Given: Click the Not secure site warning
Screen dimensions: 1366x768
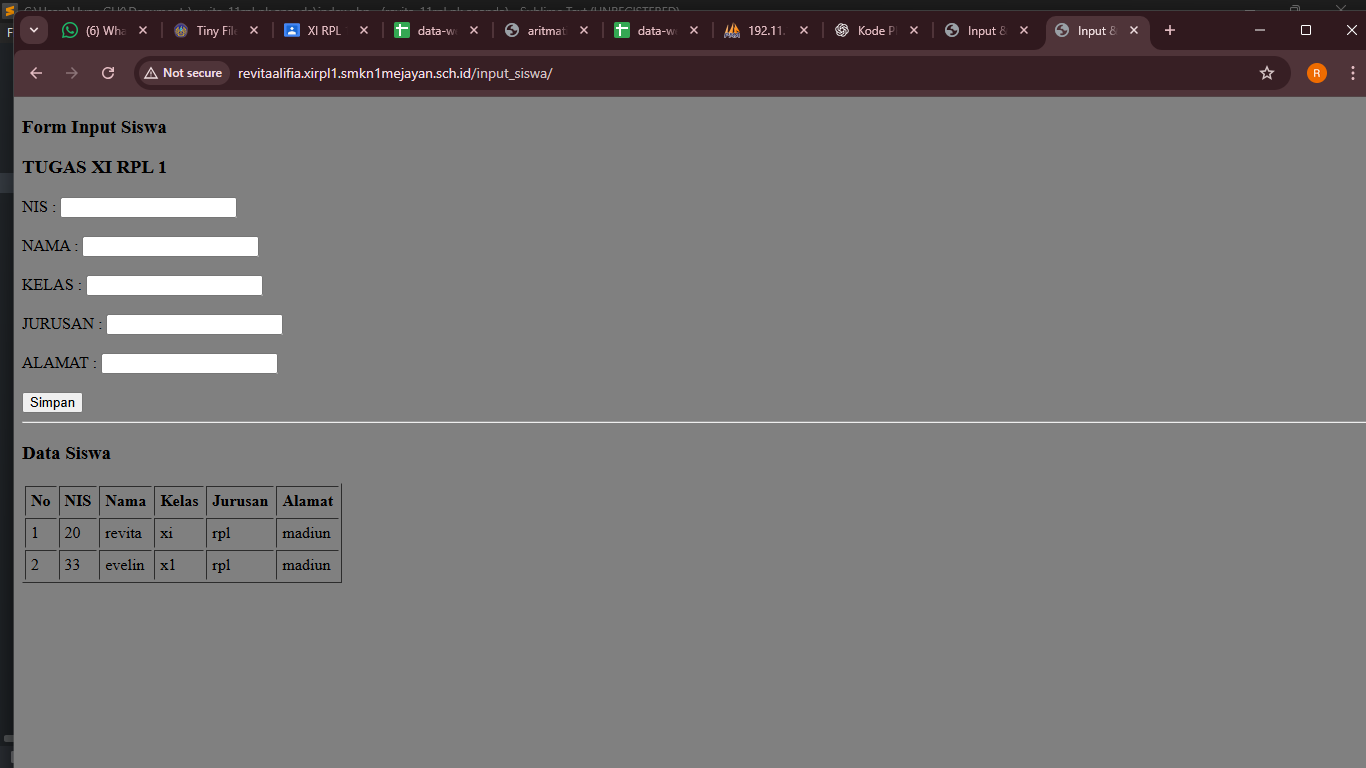Looking at the screenshot, I should [x=183, y=73].
